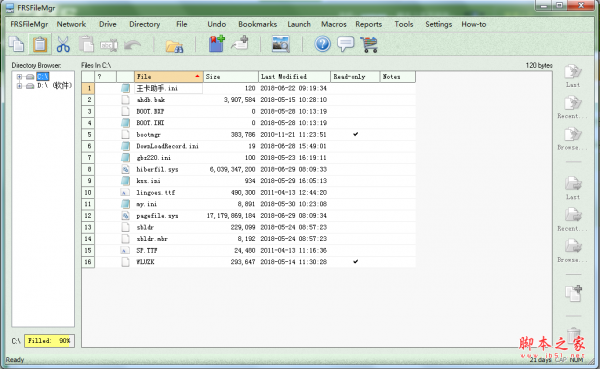Click the speech bubble feedback icon
Screen dimensions: 600x369
tap(346, 44)
